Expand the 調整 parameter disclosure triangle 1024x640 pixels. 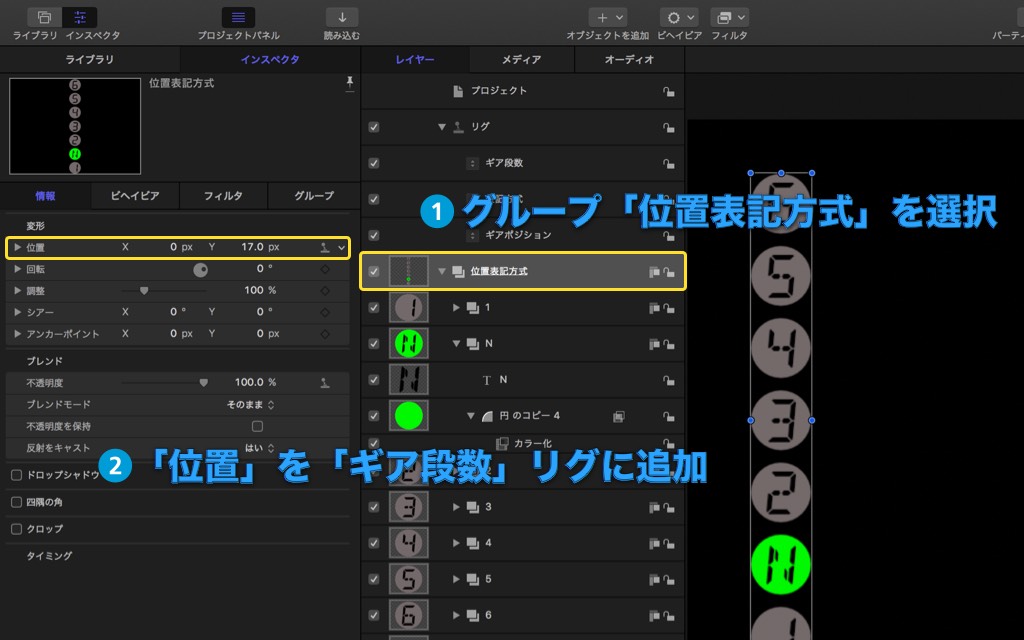click(x=18, y=291)
